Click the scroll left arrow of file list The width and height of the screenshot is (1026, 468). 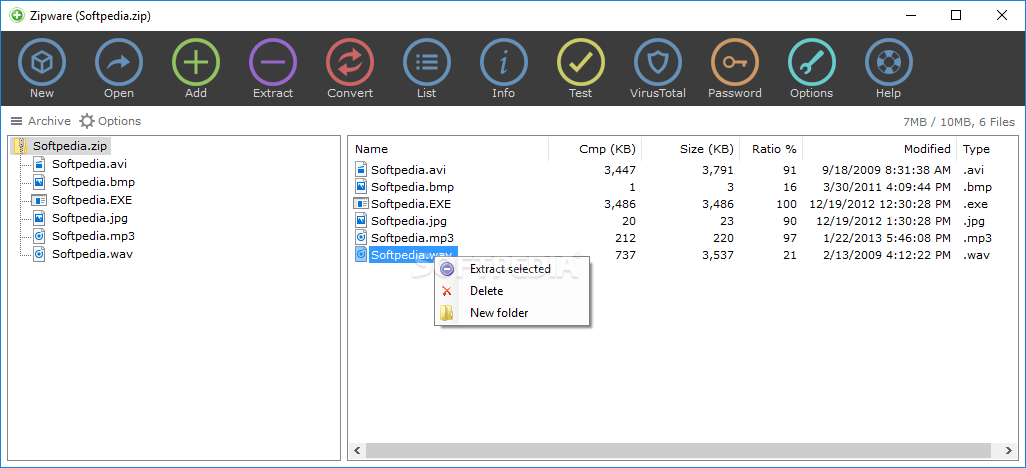coord(357,450)
